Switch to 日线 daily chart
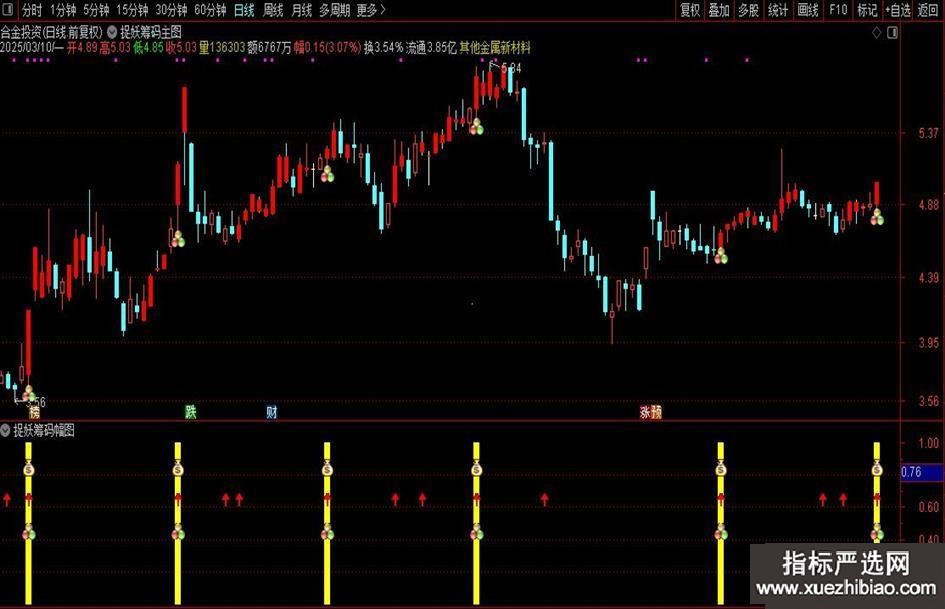The height and width of the screenshot is (609, 945). [x=244, y=10]
